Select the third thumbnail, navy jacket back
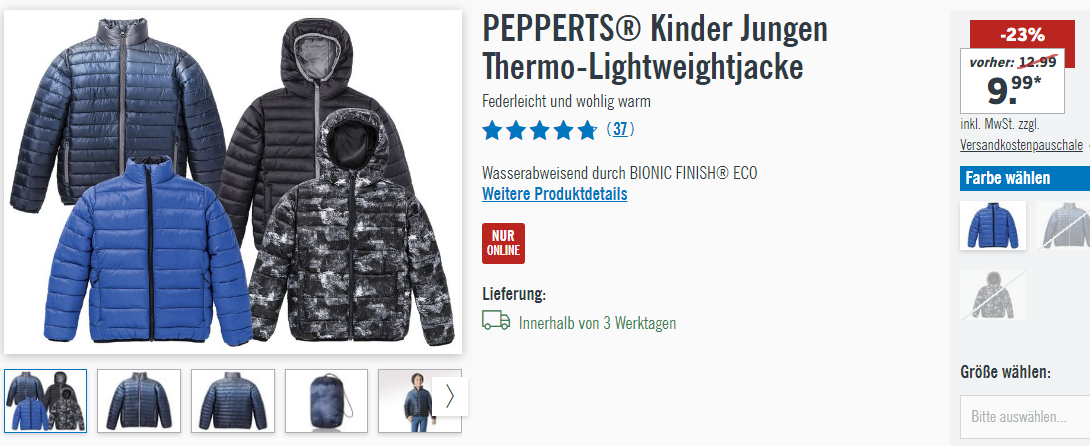Viewport: 1090px width, 446px height. (233, 401)
